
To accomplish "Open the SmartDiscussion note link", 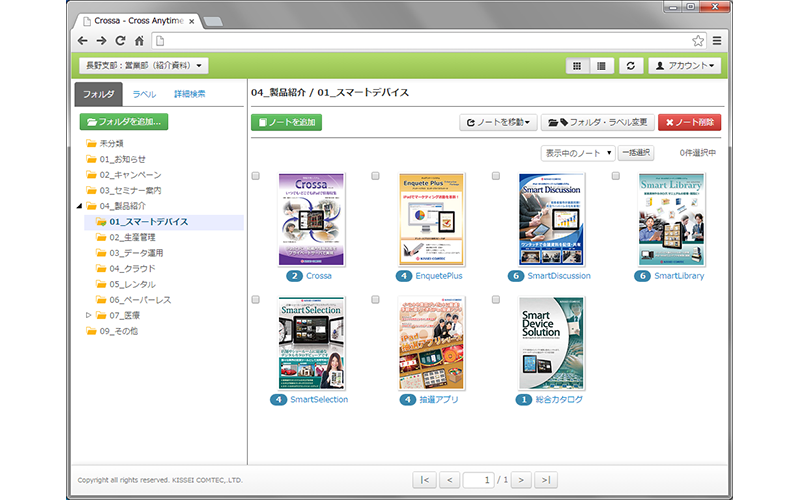I will 559,276.
